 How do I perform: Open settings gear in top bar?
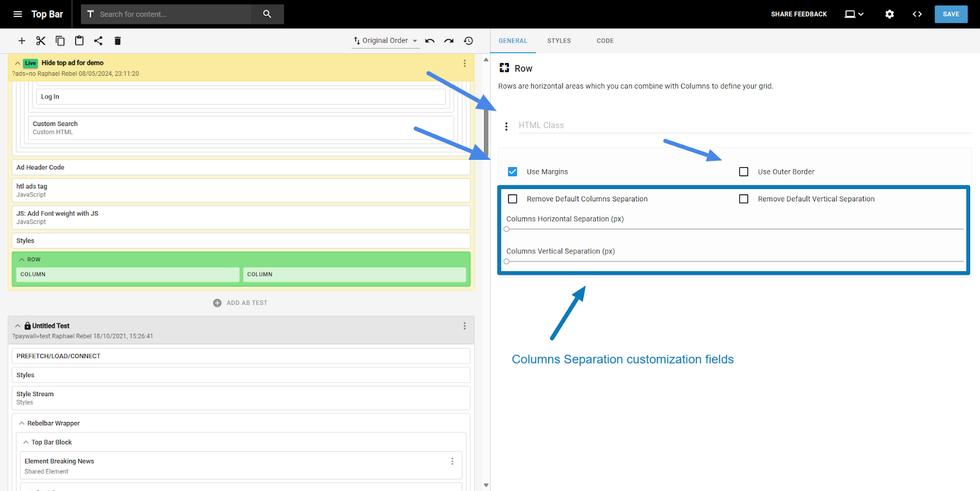(x=889, y=14)
